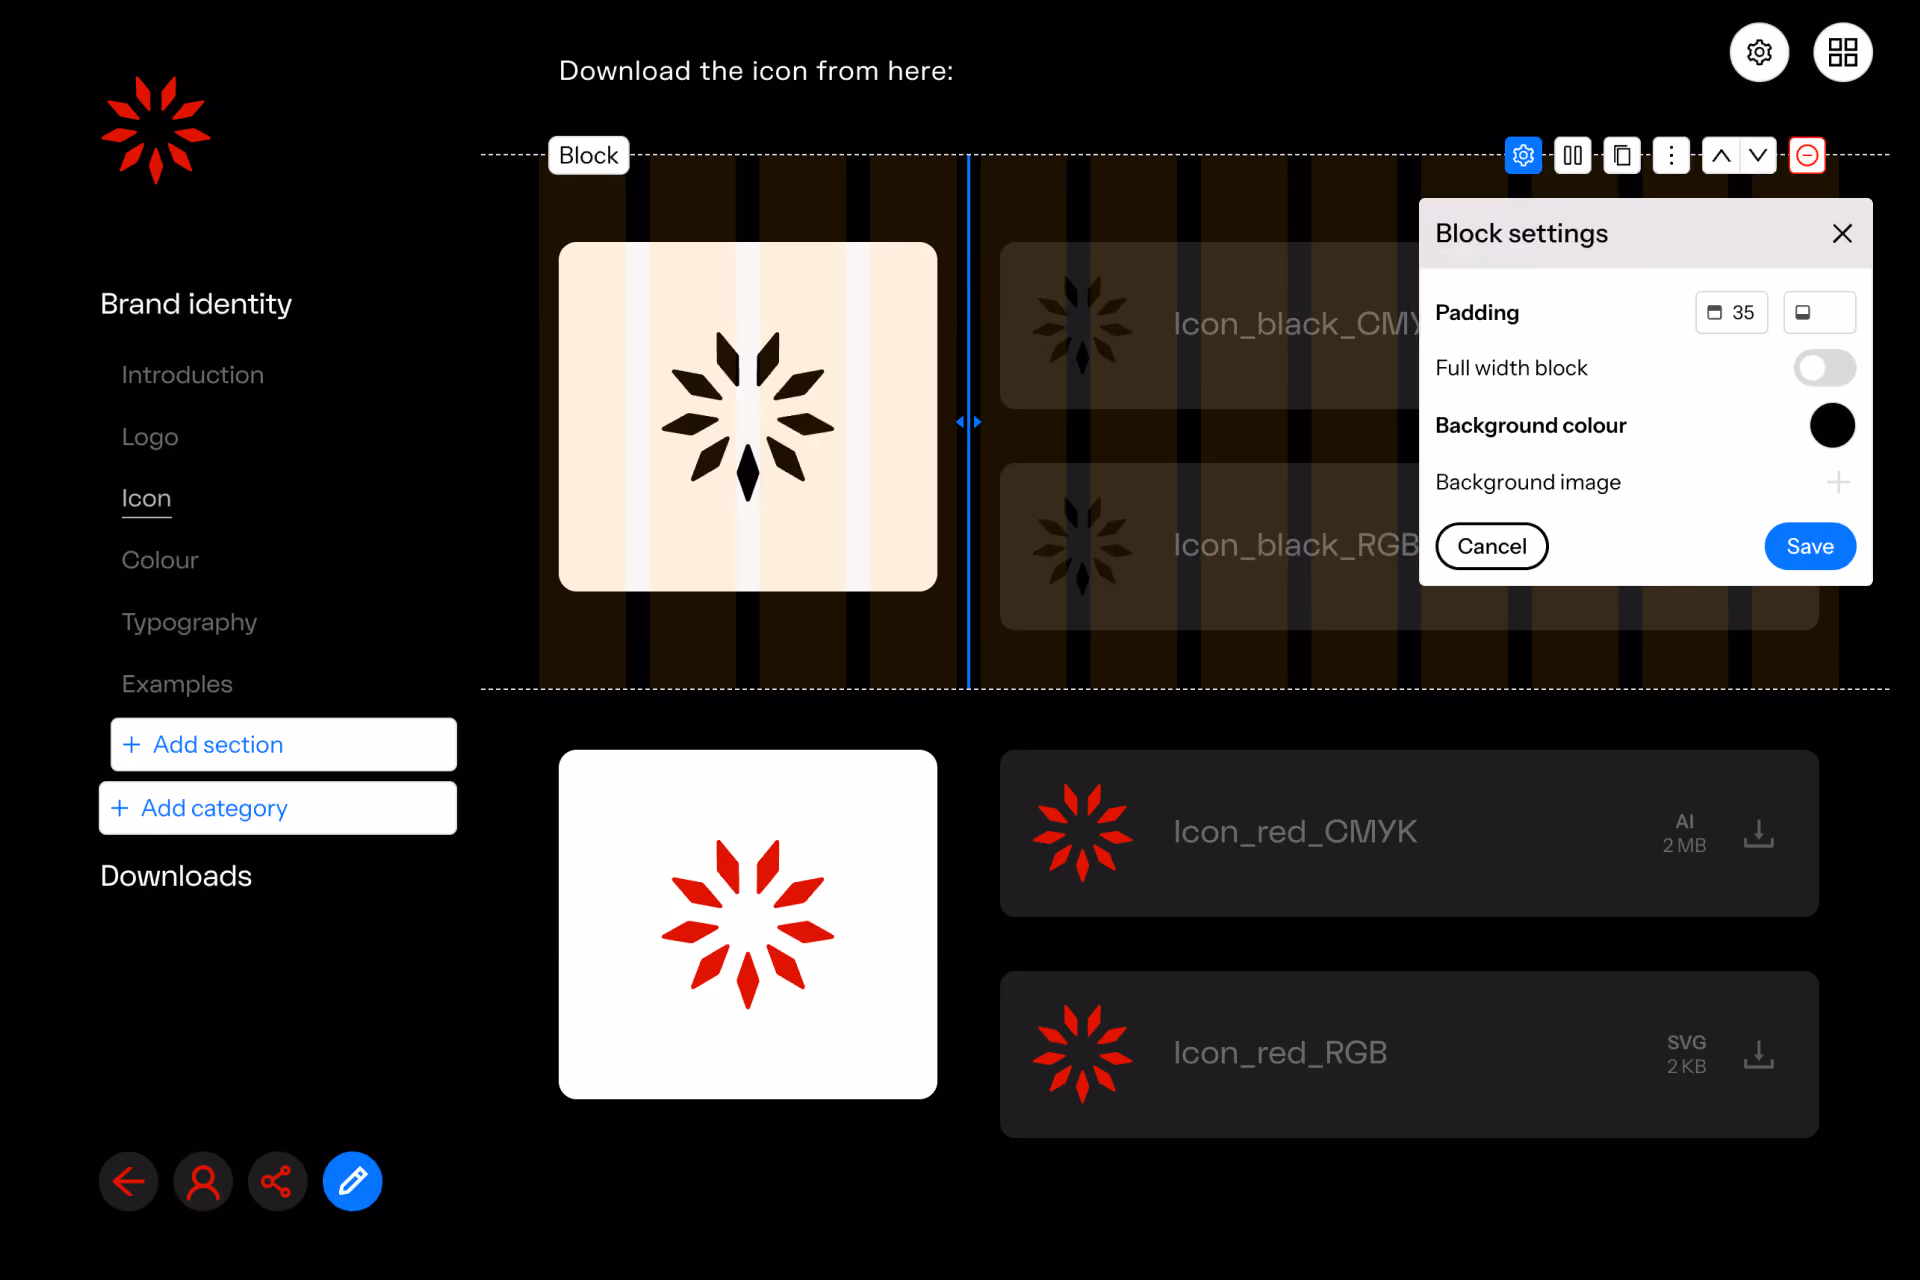Click the column resize handle arrows
This screenshot has width=1920, height=1280.
968,422
